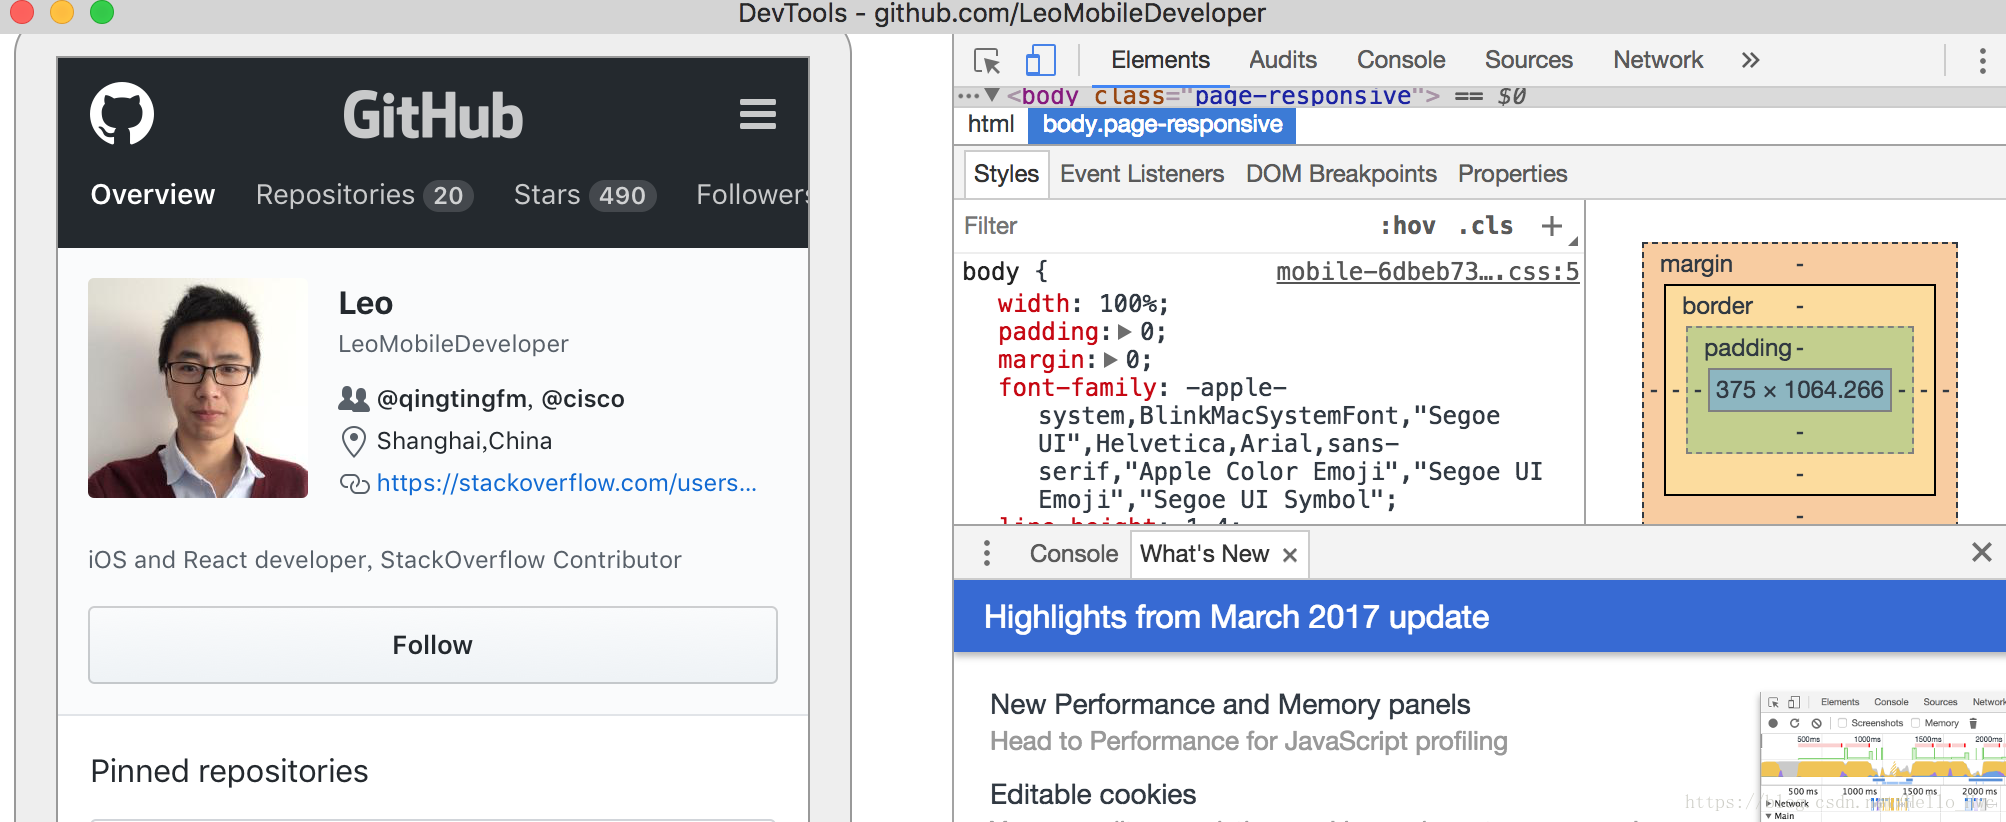Close the What's New tab
This screenshot has height=822, width=2006.
click(1290, 555)
